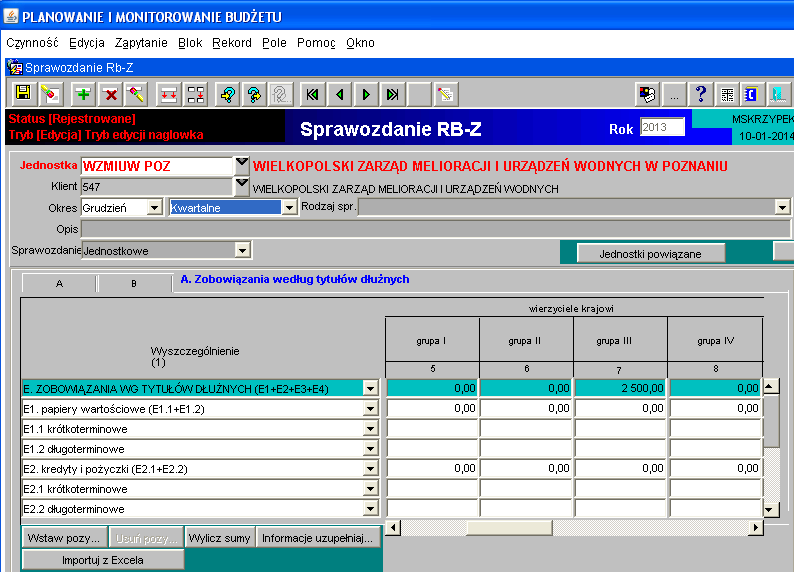Open the Okres month dropdown
794x572 pixels.
click(x=154, y=208)
